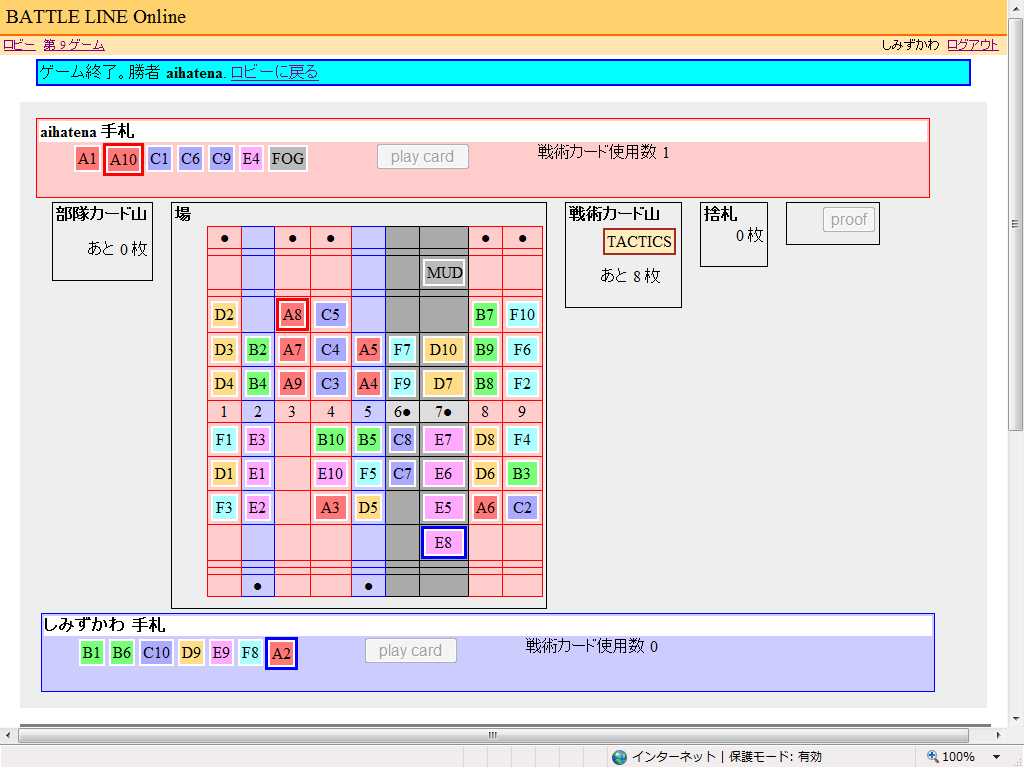Viewport: 1024px width, 768px height.
Task: Click the ログアウト logout link
Action: point(972,45)
